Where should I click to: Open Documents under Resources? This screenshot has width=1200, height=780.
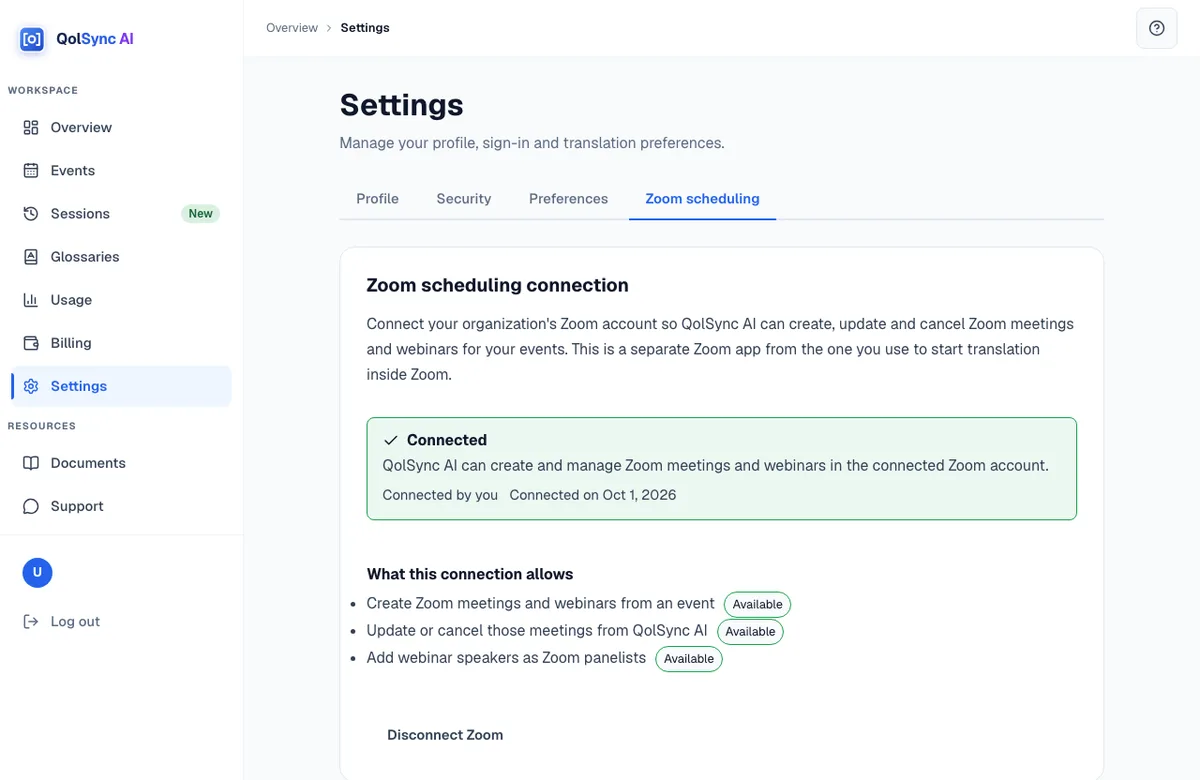(121, 463)
